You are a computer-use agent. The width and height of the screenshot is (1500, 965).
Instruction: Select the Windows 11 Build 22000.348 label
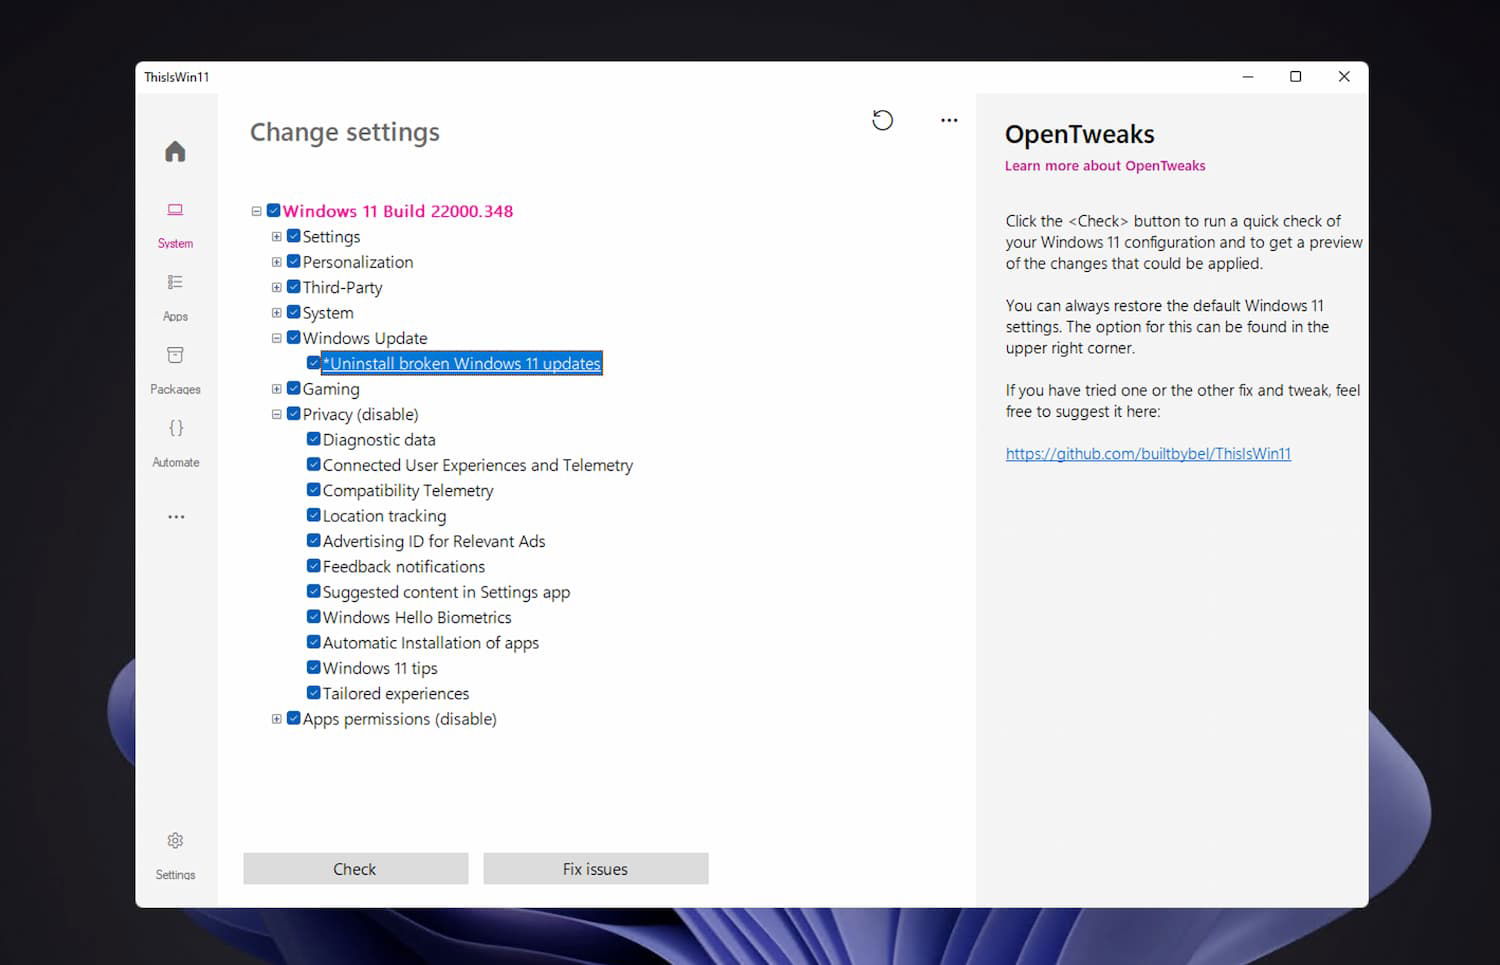pyautogui.click(x=398, y=211)
